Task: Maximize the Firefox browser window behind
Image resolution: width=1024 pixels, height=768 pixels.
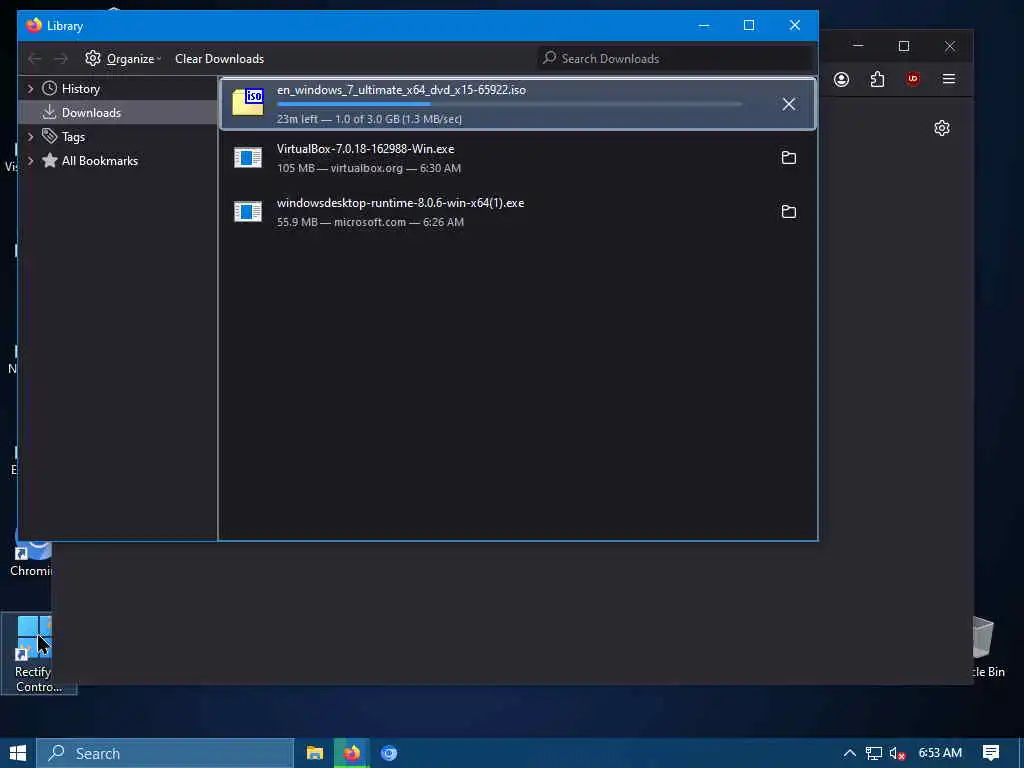Action: click(x=904, y=46)
